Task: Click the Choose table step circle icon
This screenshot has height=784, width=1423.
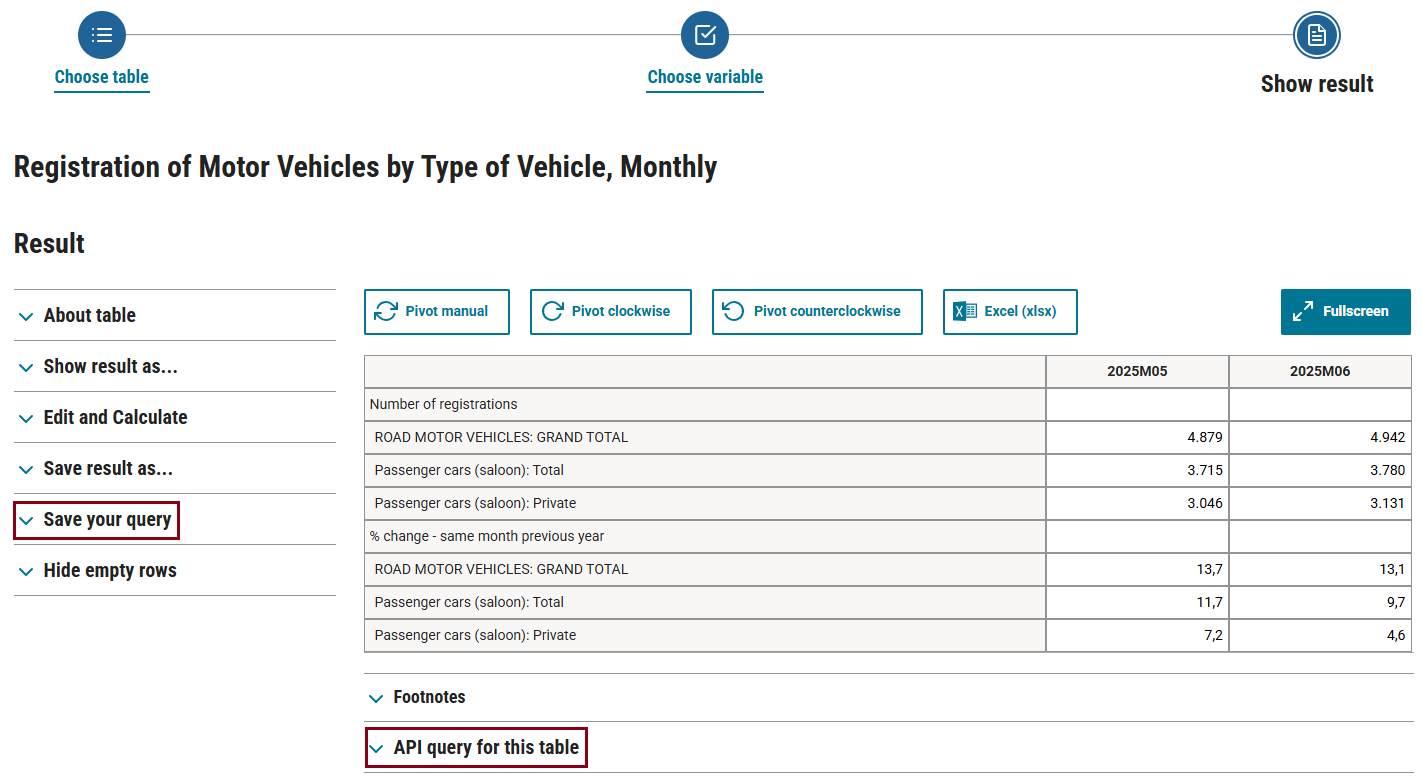Action: [x=102, y=35]
